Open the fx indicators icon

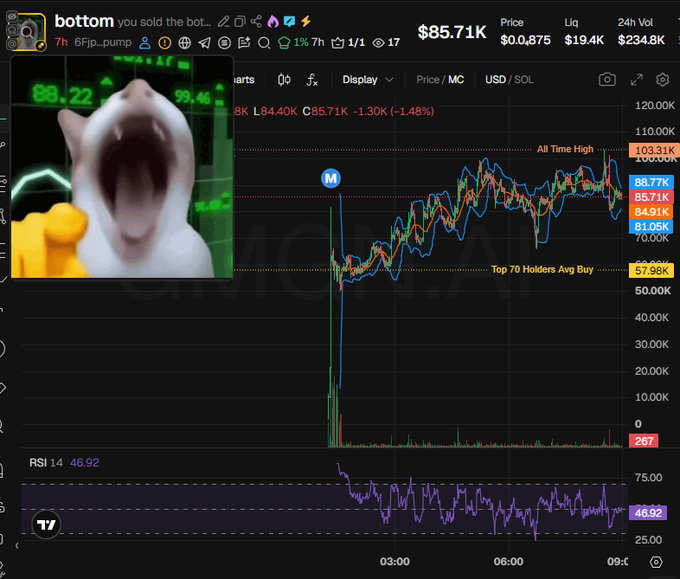[x=312, y=80]
